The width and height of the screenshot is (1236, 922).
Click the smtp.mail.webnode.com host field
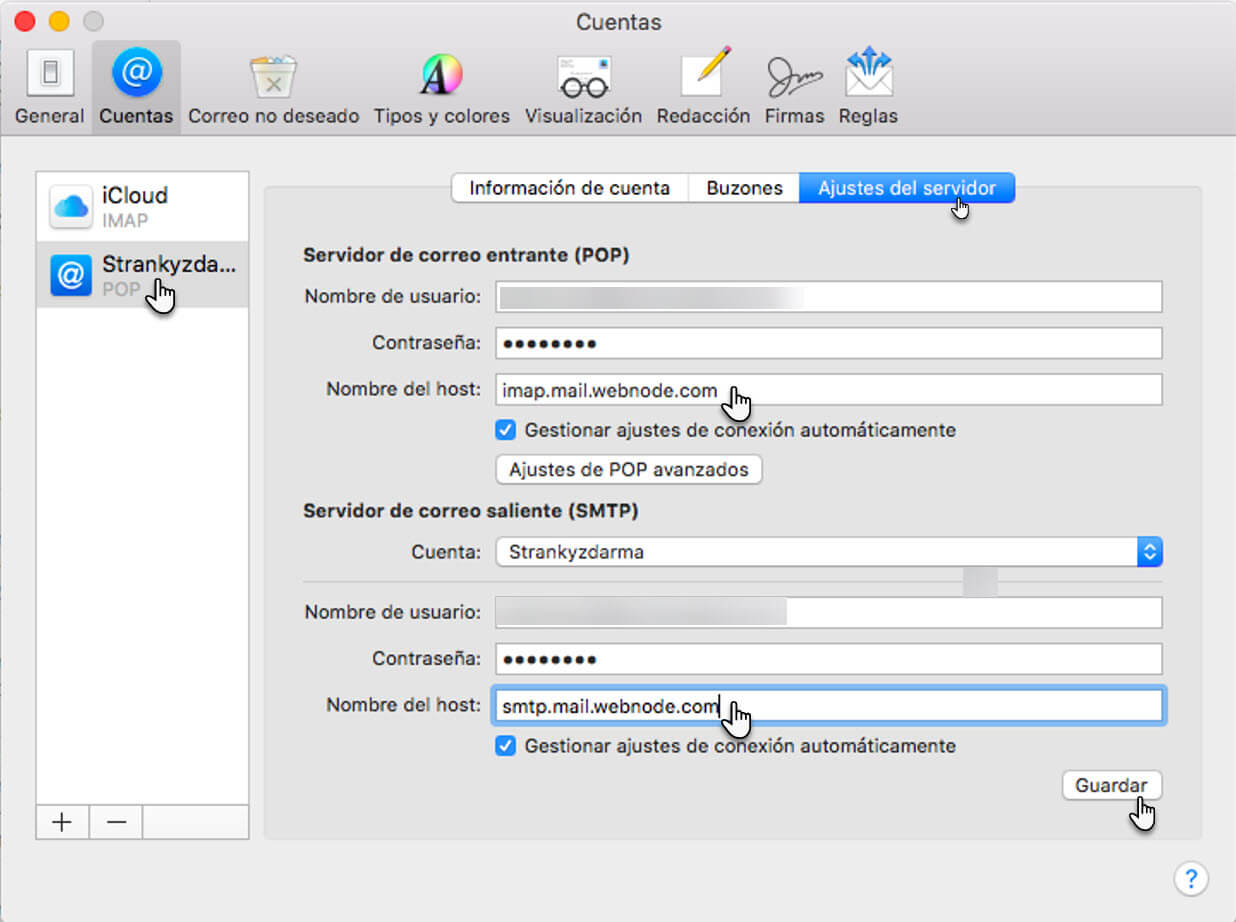click(829, 706)
